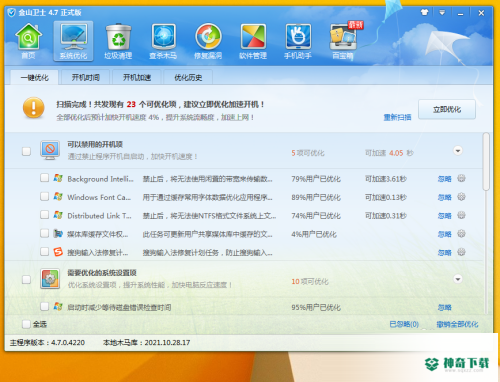
Task: Check the Windows Font Ca... item checkbox
Action: point(44,196)
